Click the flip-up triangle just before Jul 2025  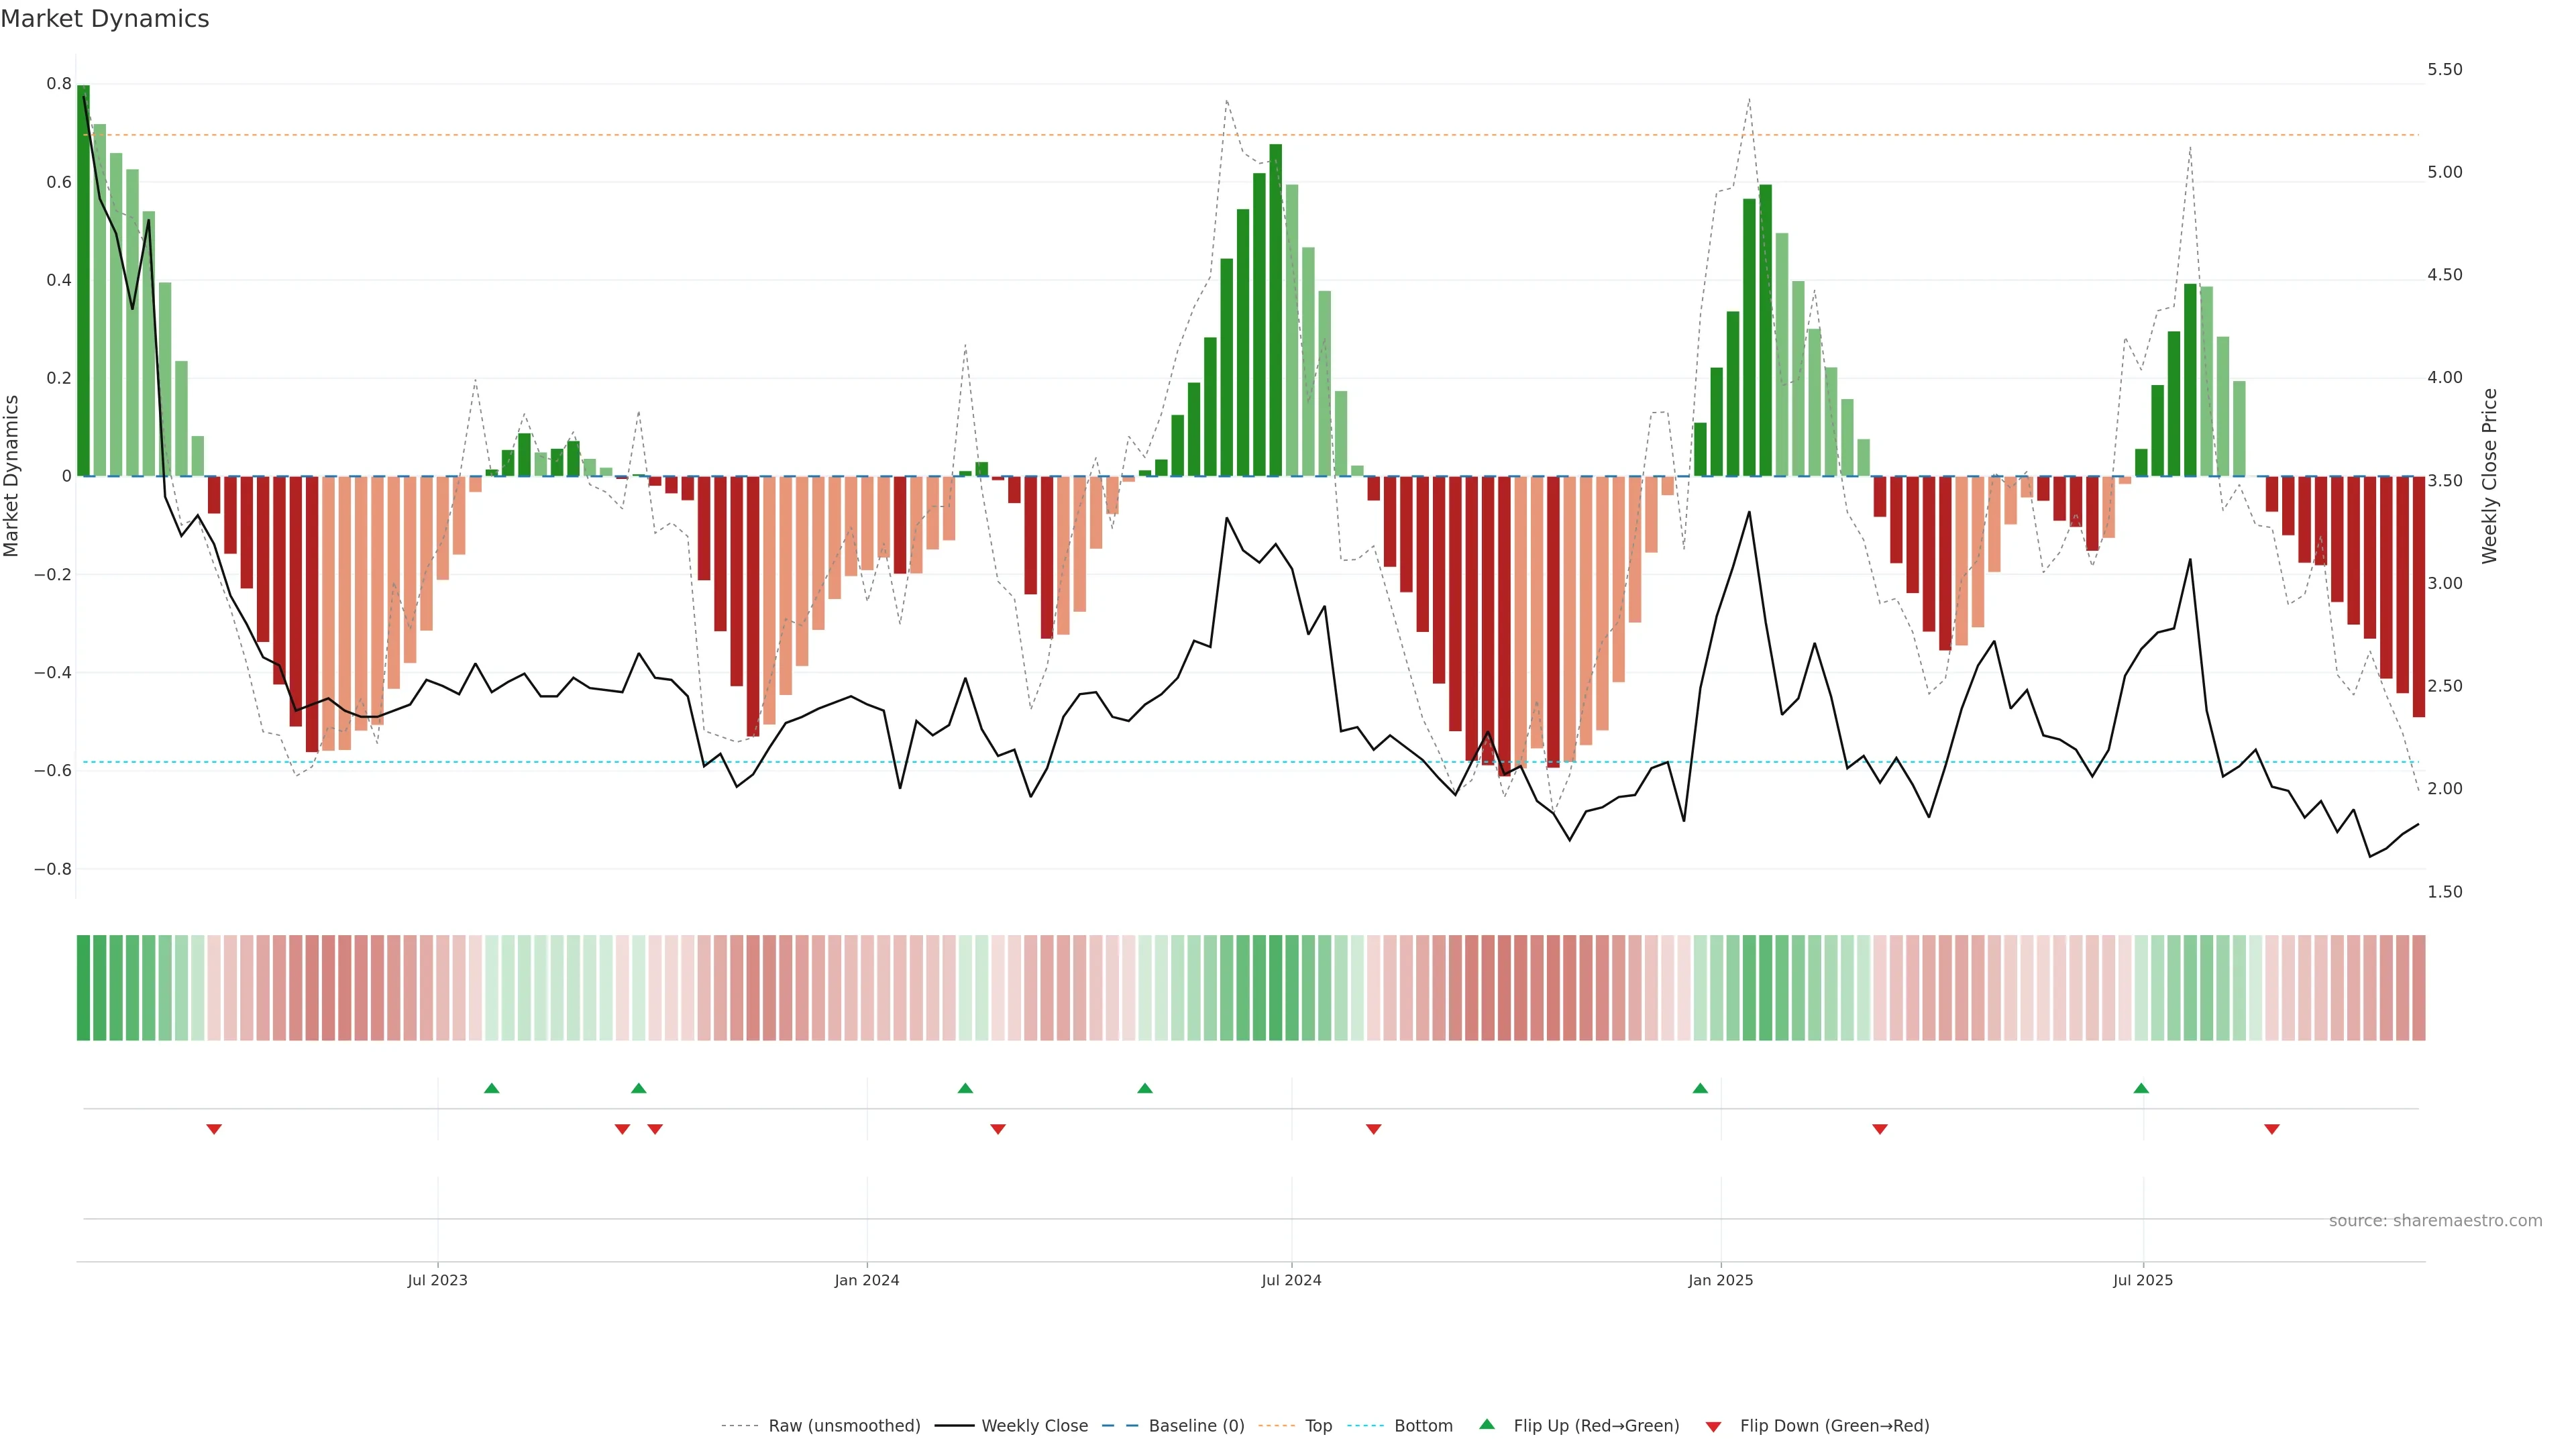[2141, 1088]
